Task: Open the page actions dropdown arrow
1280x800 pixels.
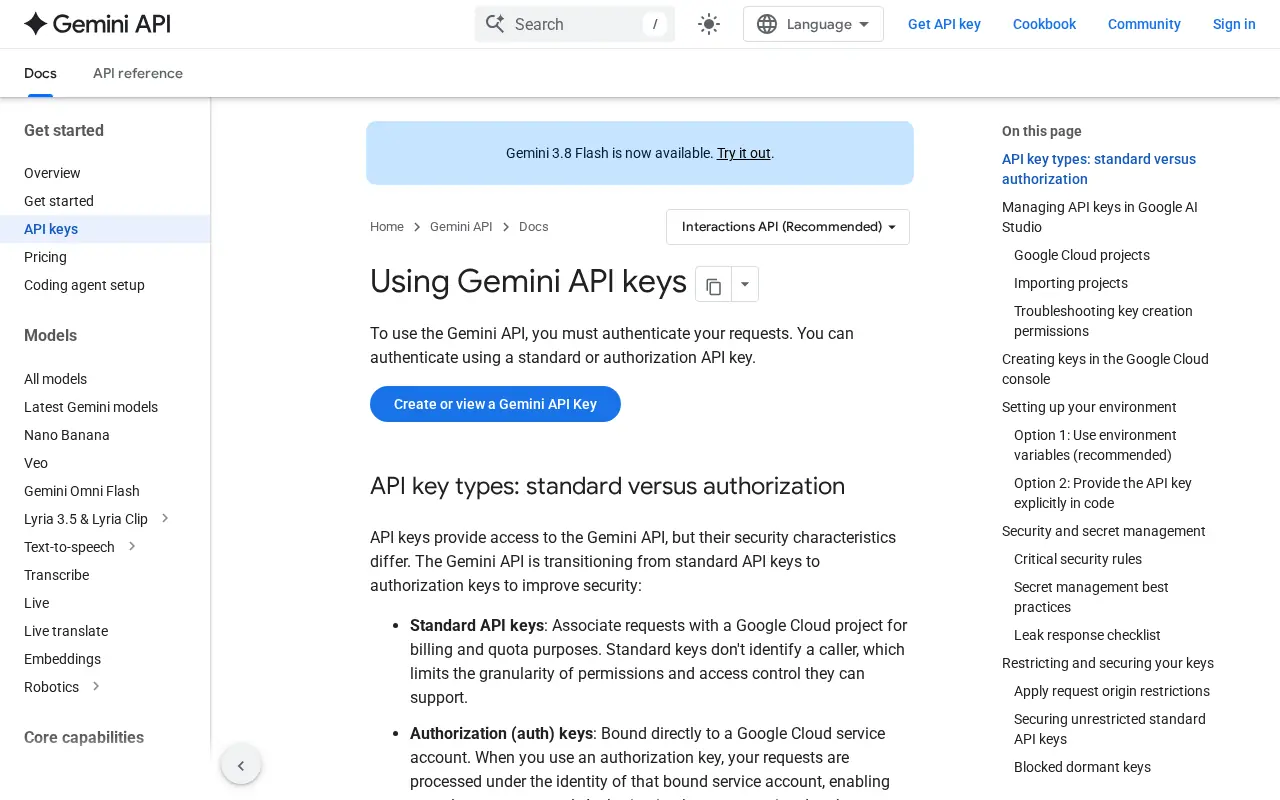Action: coord(745,285)
